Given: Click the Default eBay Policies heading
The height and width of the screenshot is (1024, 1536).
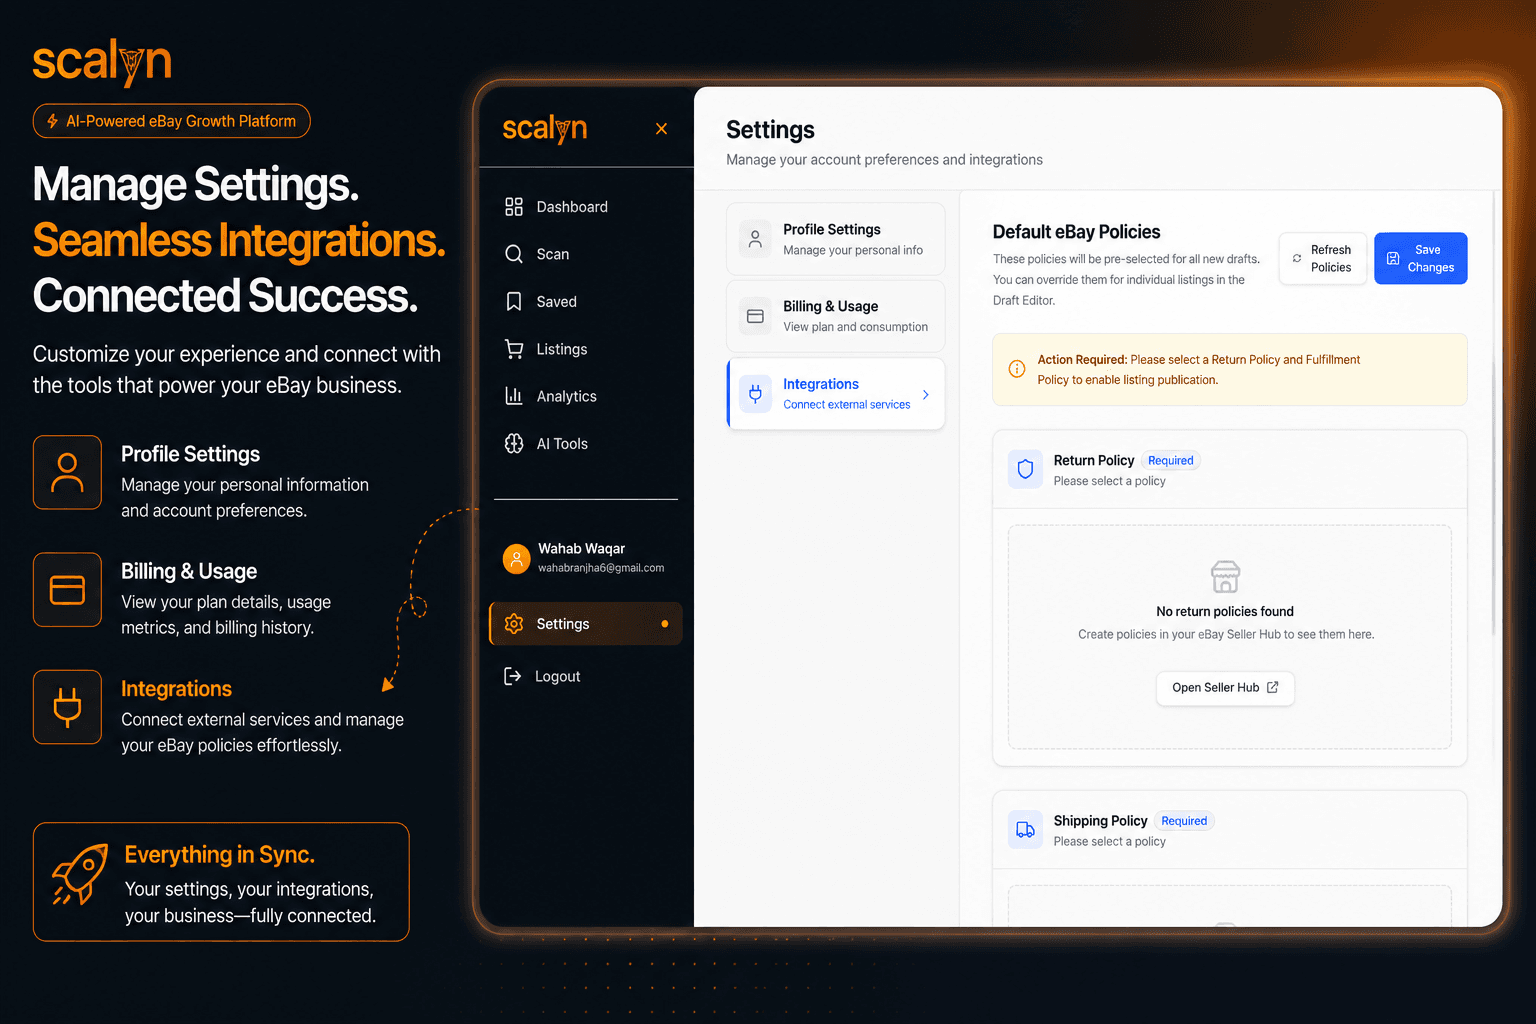Looking at the screenshot, I should pyautogui.click(x=1077, y=232).
